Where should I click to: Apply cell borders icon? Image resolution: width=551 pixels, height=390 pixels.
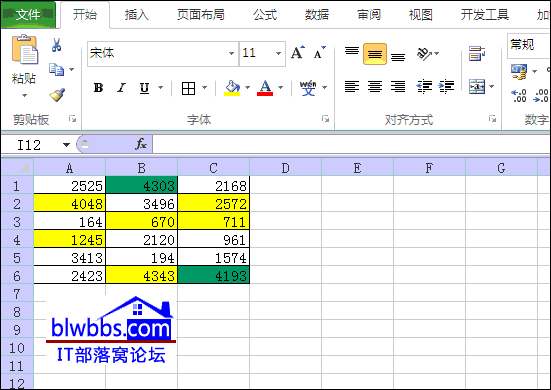[188, 88]
